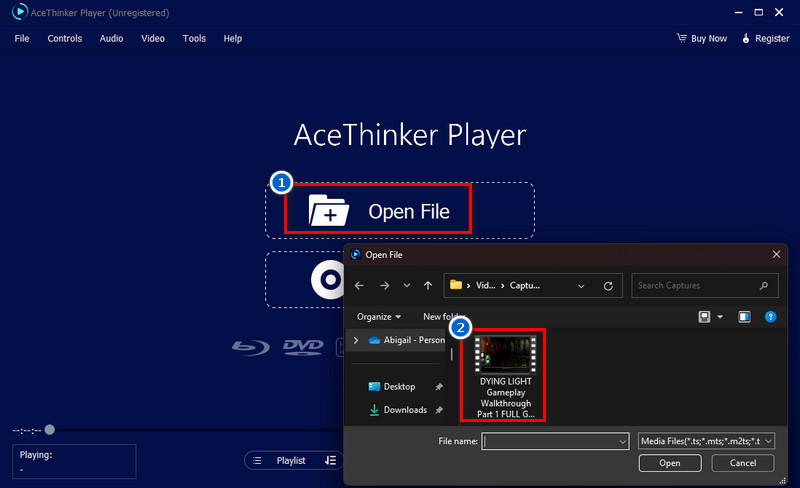Screen dimensions: 800x488
Task: Click the File name input field
Action: click(x=555, y=441)
